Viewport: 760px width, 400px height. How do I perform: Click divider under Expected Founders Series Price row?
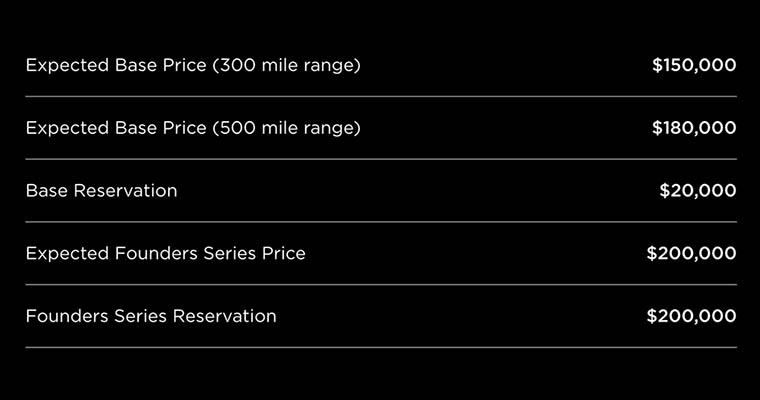tap(380, 285)
